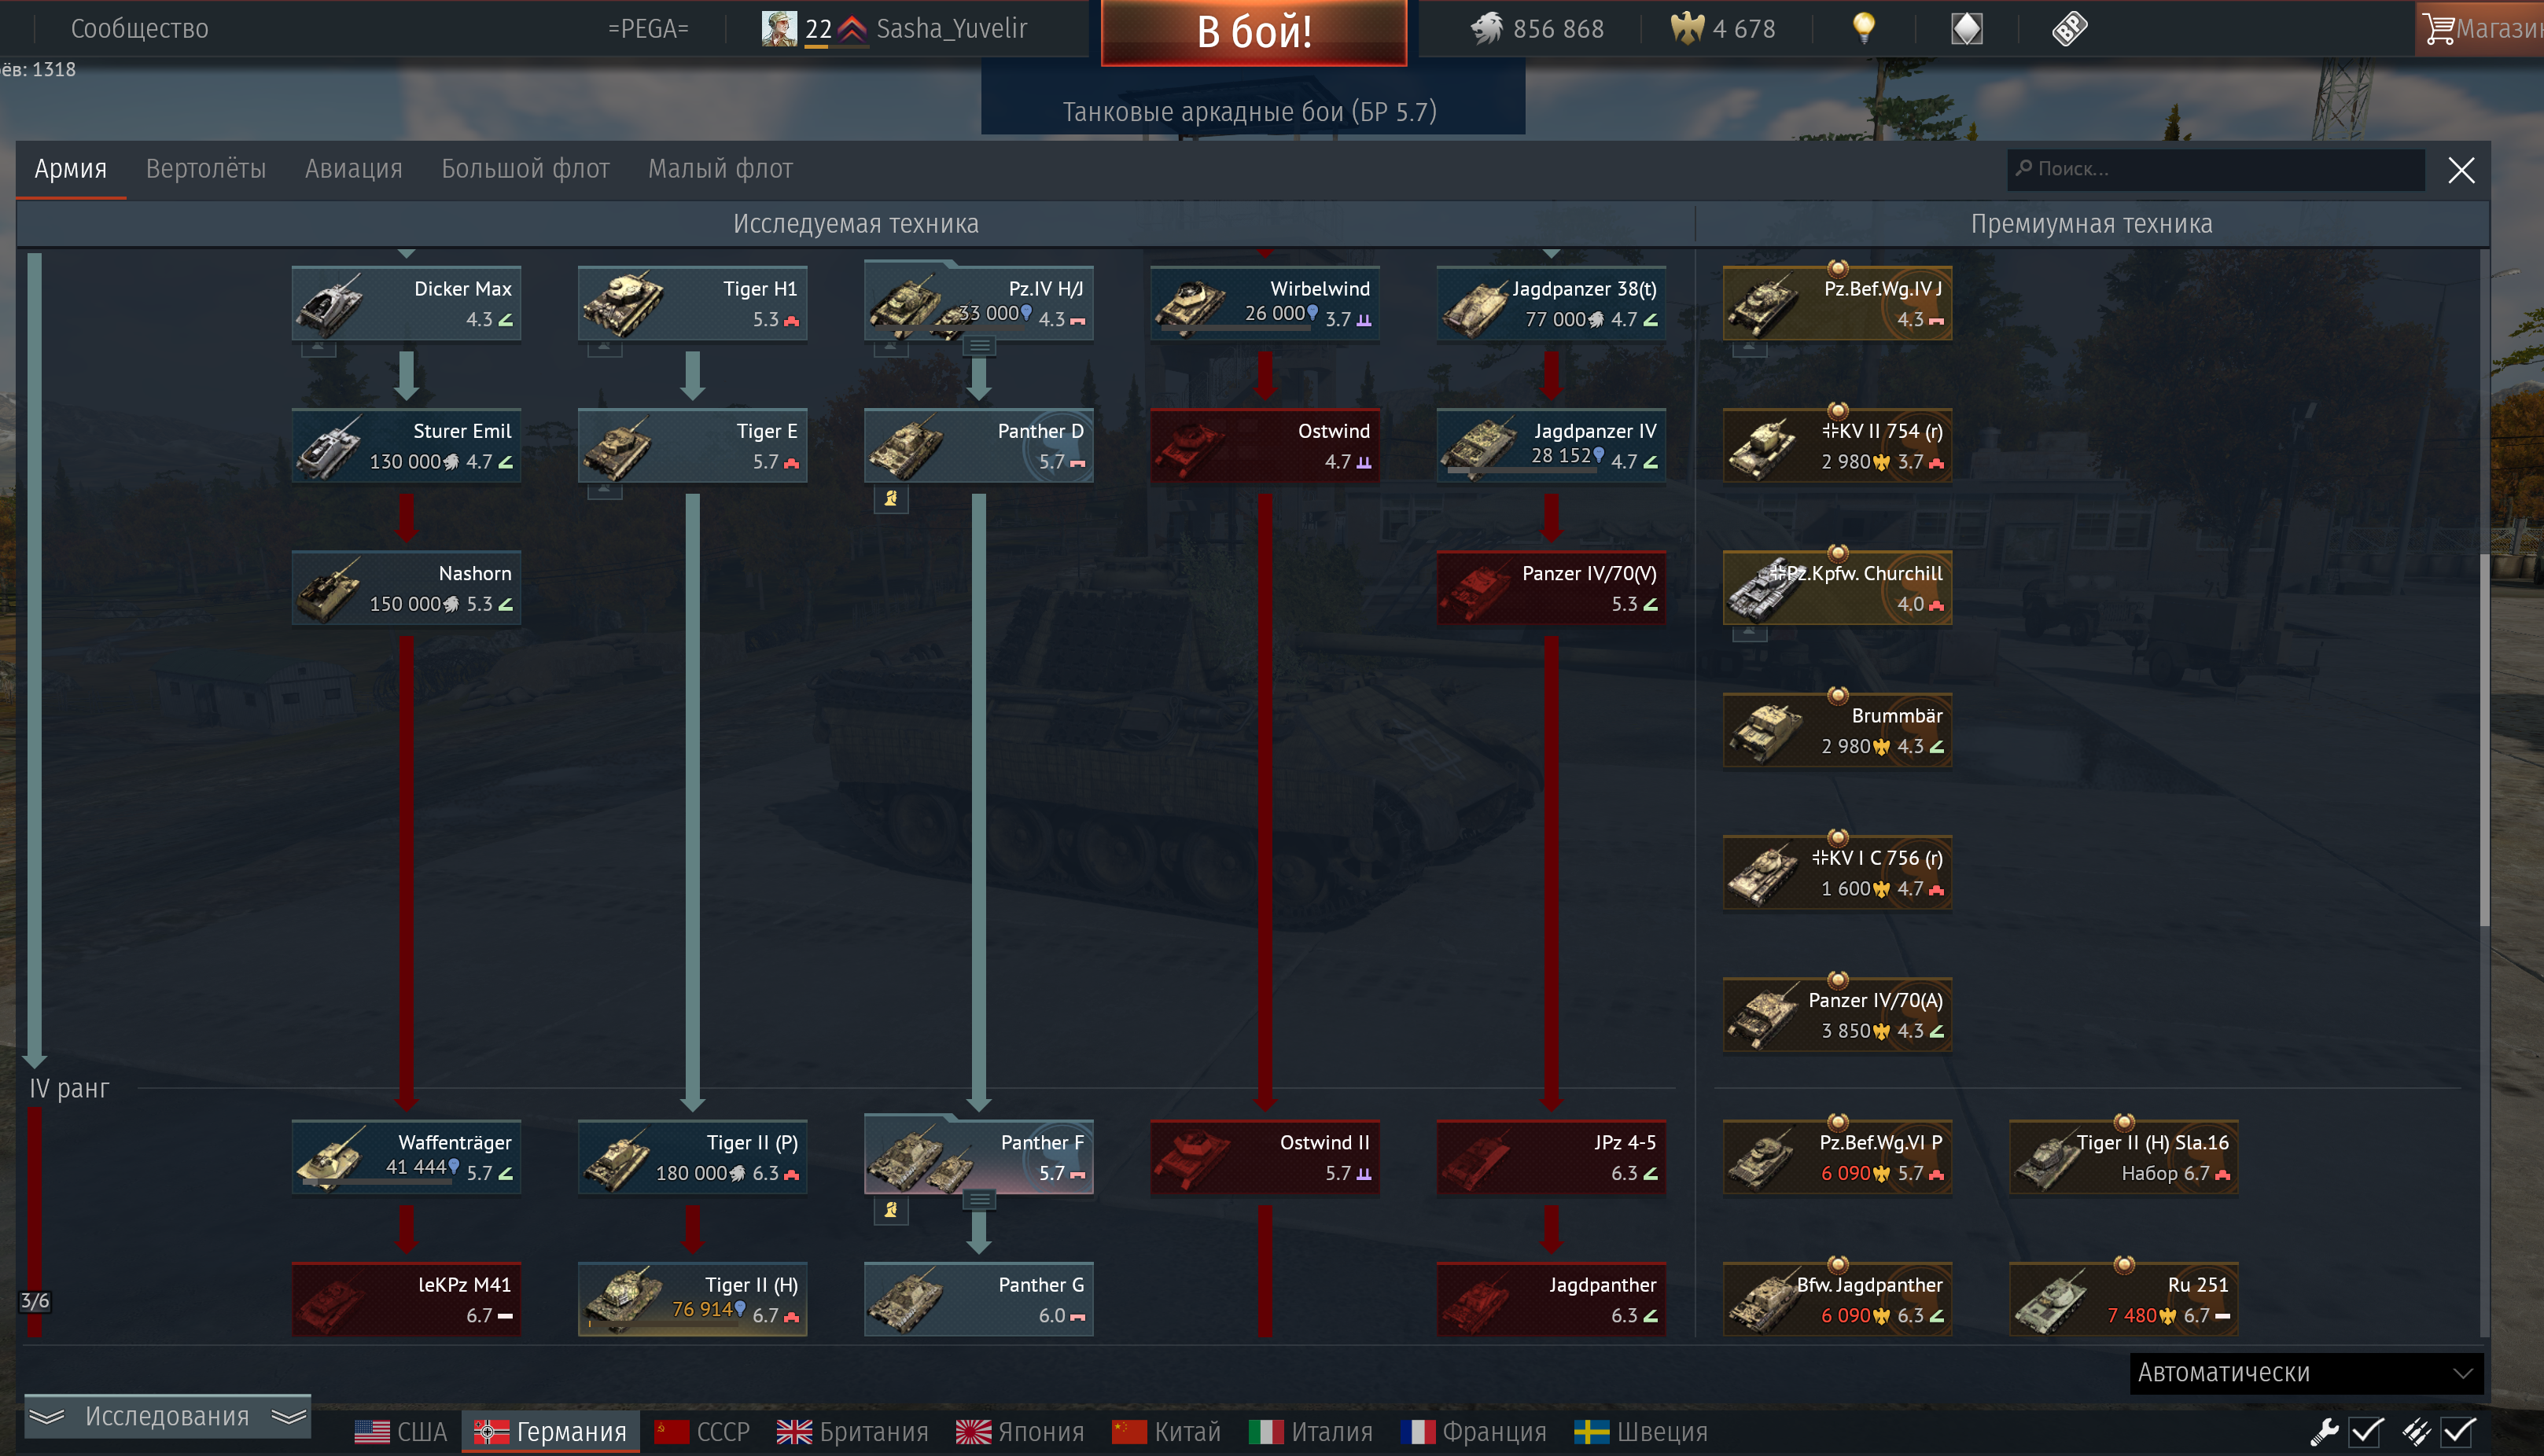Open the light bulb hints icon

pyautogui.click(x=1863, y=28)
